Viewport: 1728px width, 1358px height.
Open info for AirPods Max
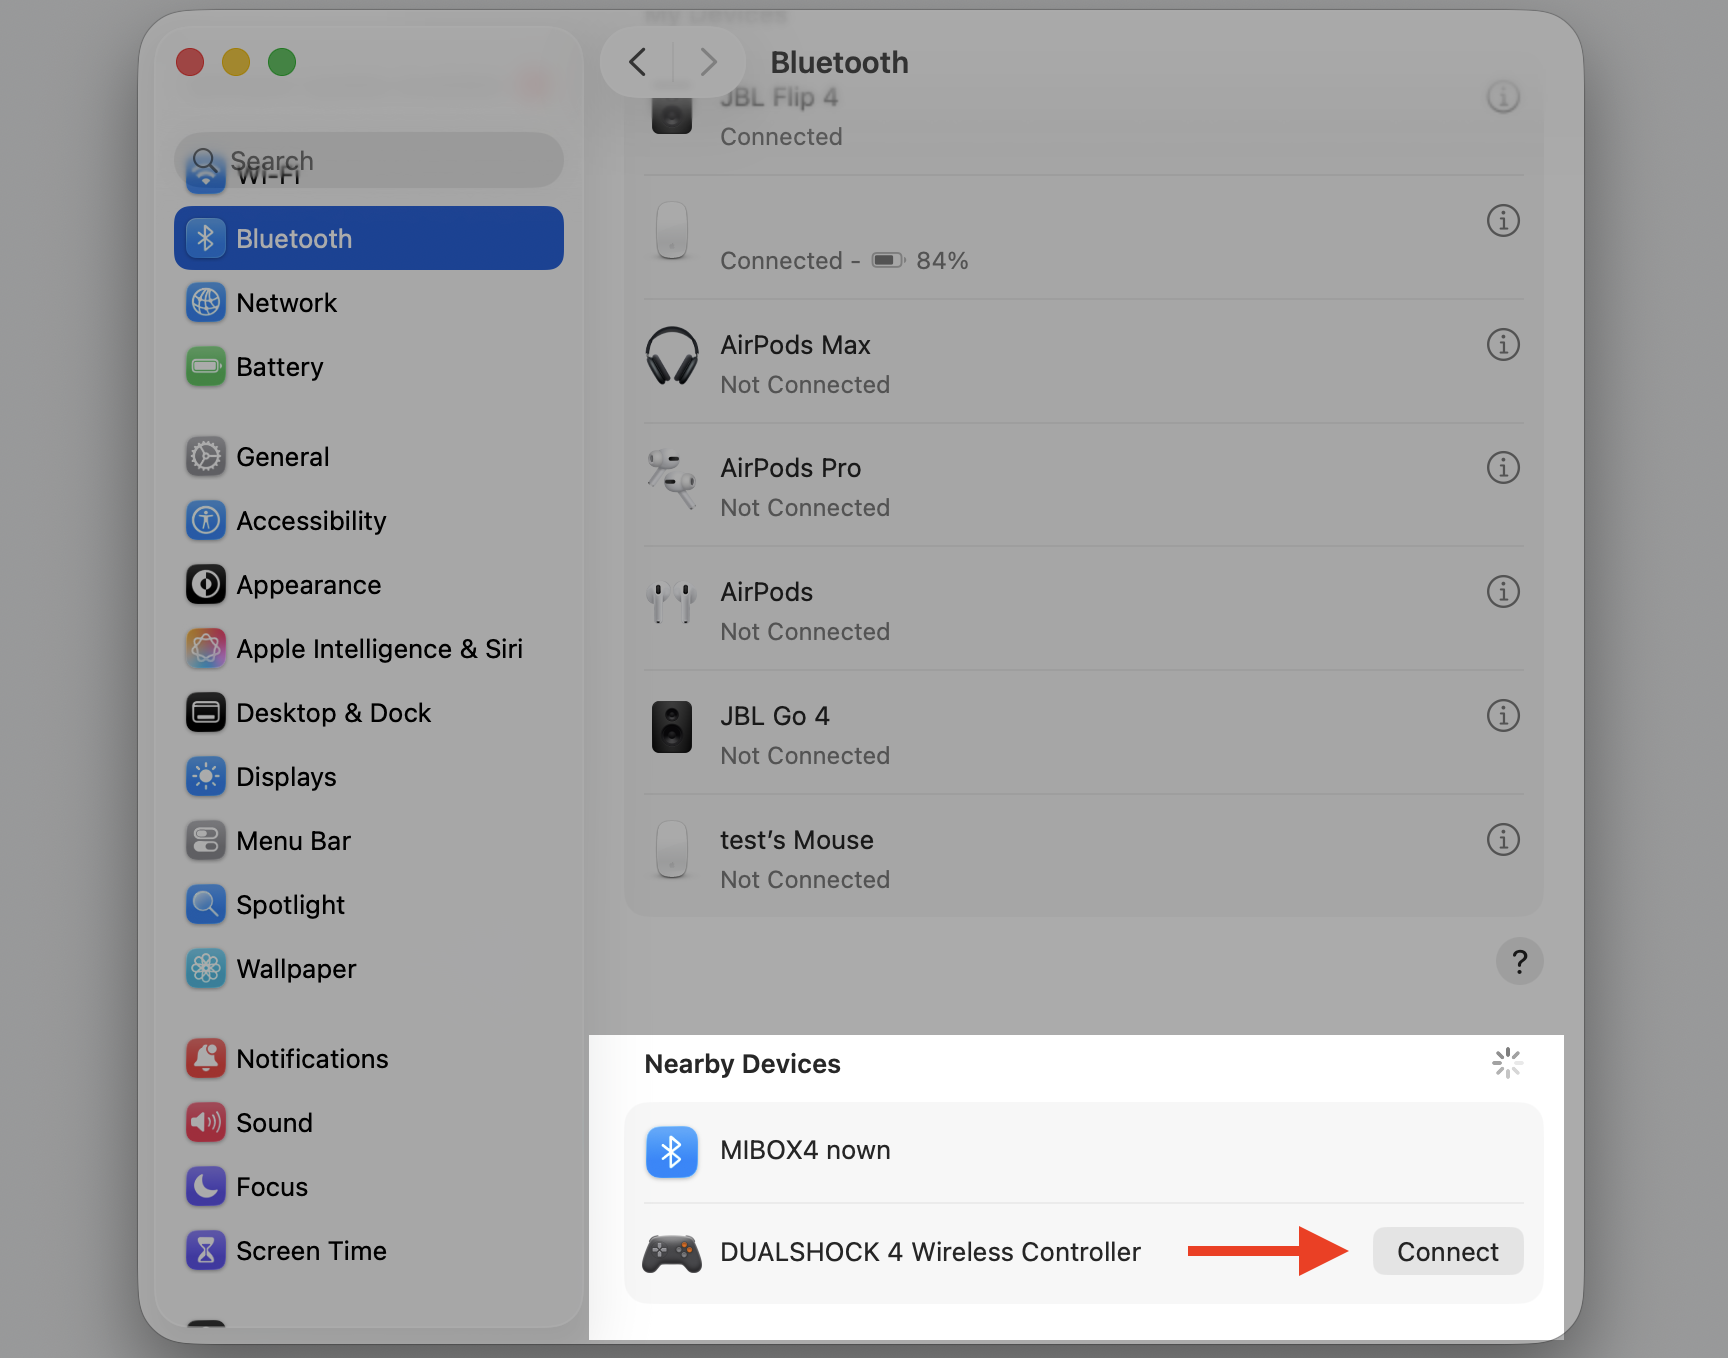coord(1503,344)
